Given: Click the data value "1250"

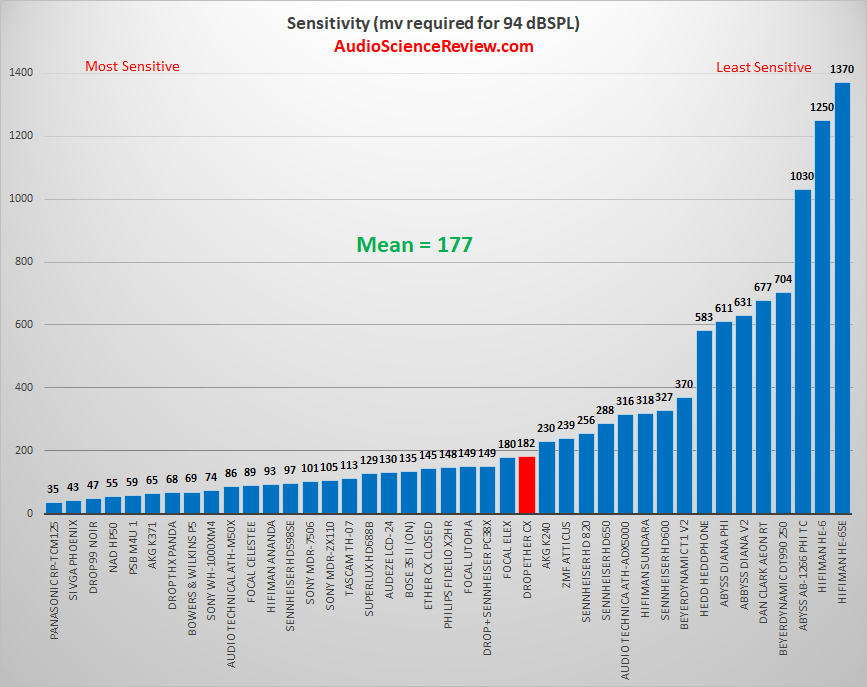Looking at the screenshot, I should [822, 107].
